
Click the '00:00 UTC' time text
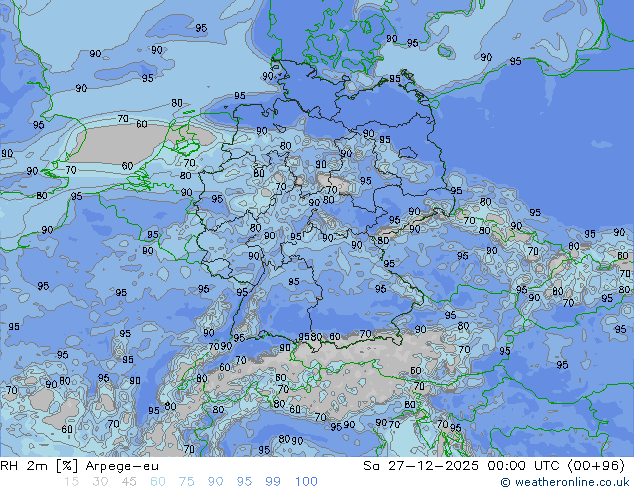tap(526, 466)
